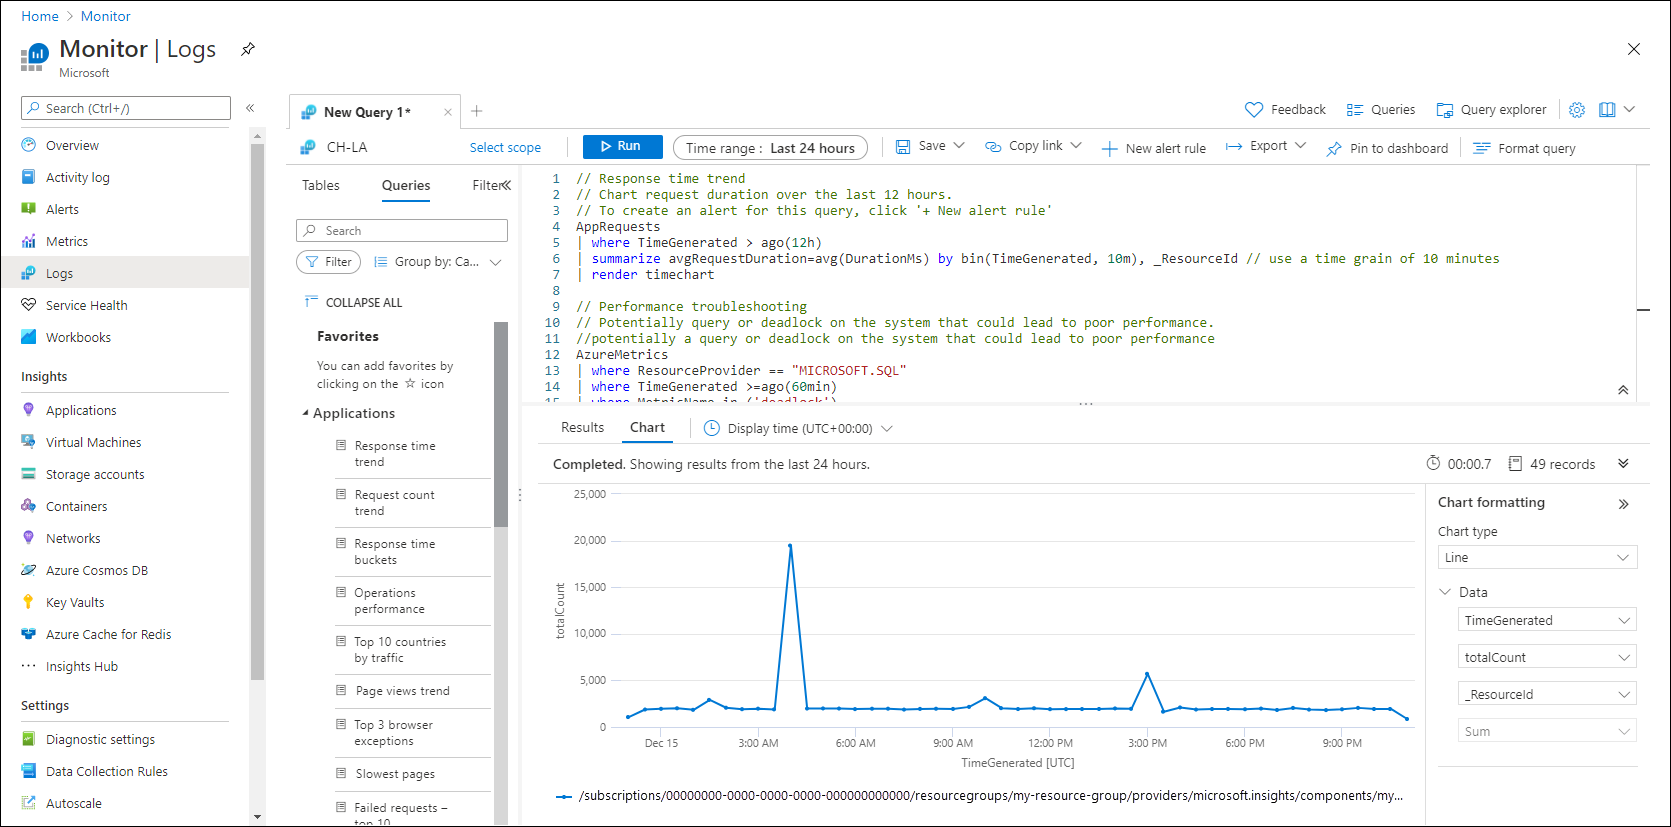Open Data Collection Rules
The width and height of the screenshot is (1671, 827).
(106, 771)
